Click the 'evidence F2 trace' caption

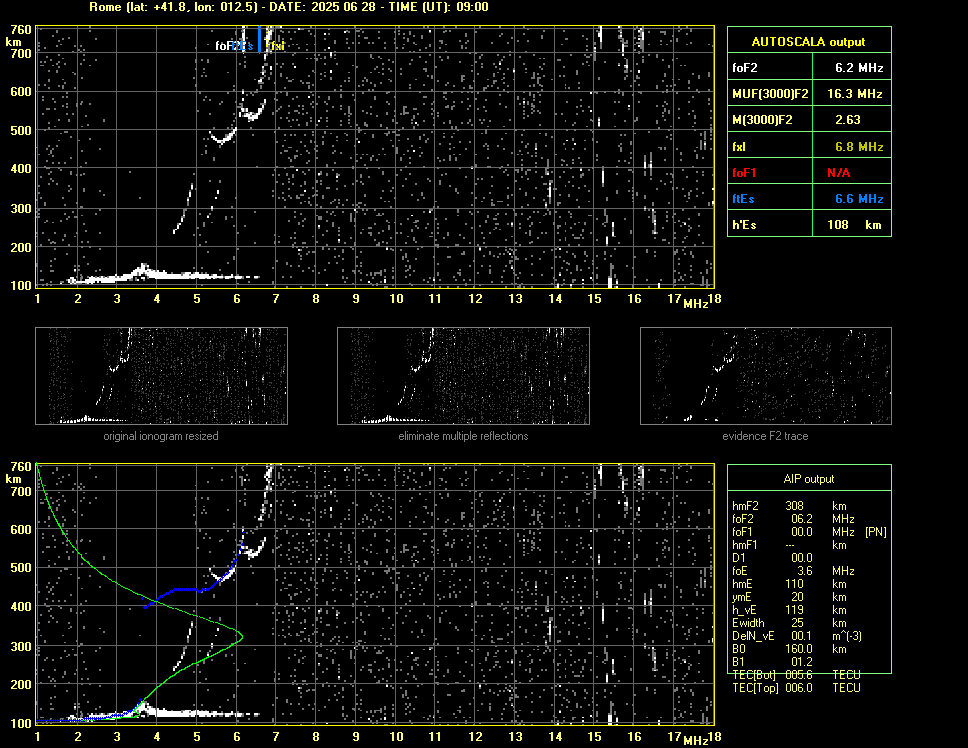765,436
